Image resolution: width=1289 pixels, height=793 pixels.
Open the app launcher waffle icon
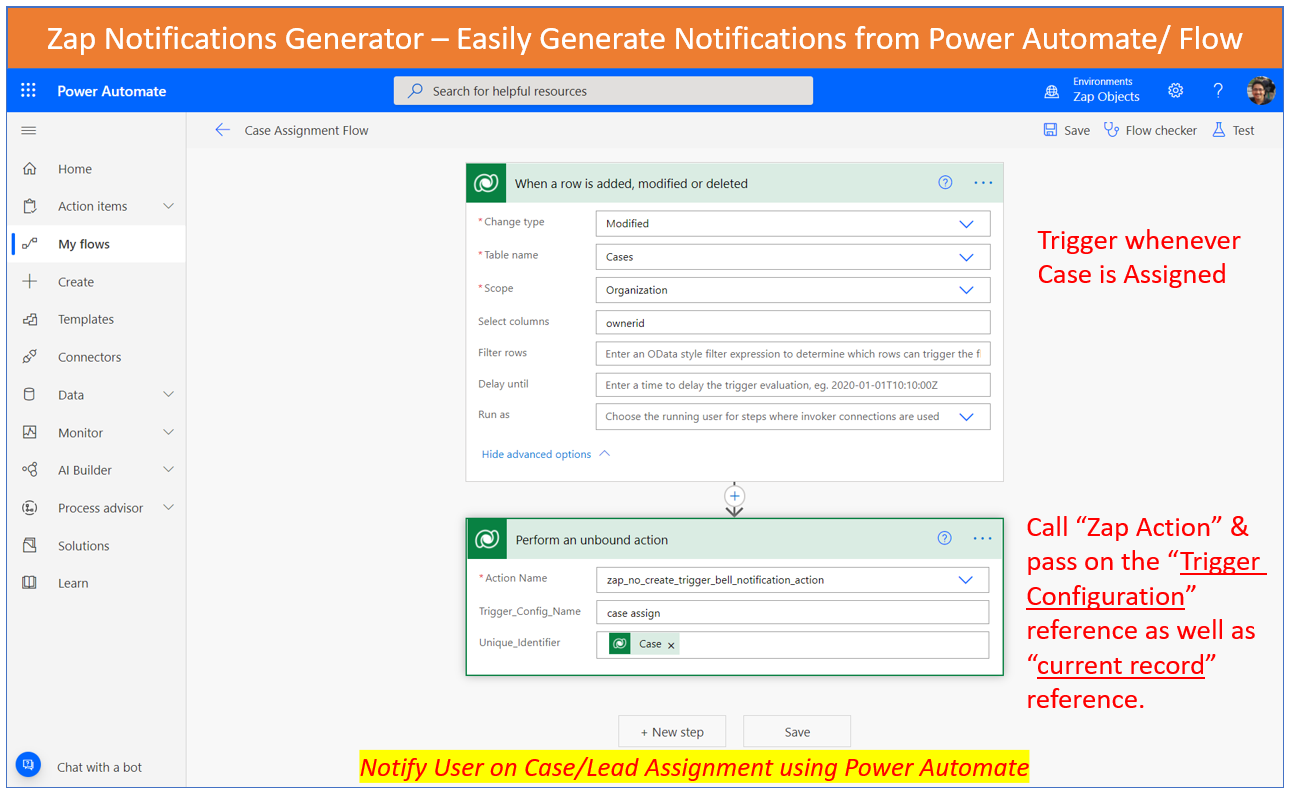pos(28,91)
